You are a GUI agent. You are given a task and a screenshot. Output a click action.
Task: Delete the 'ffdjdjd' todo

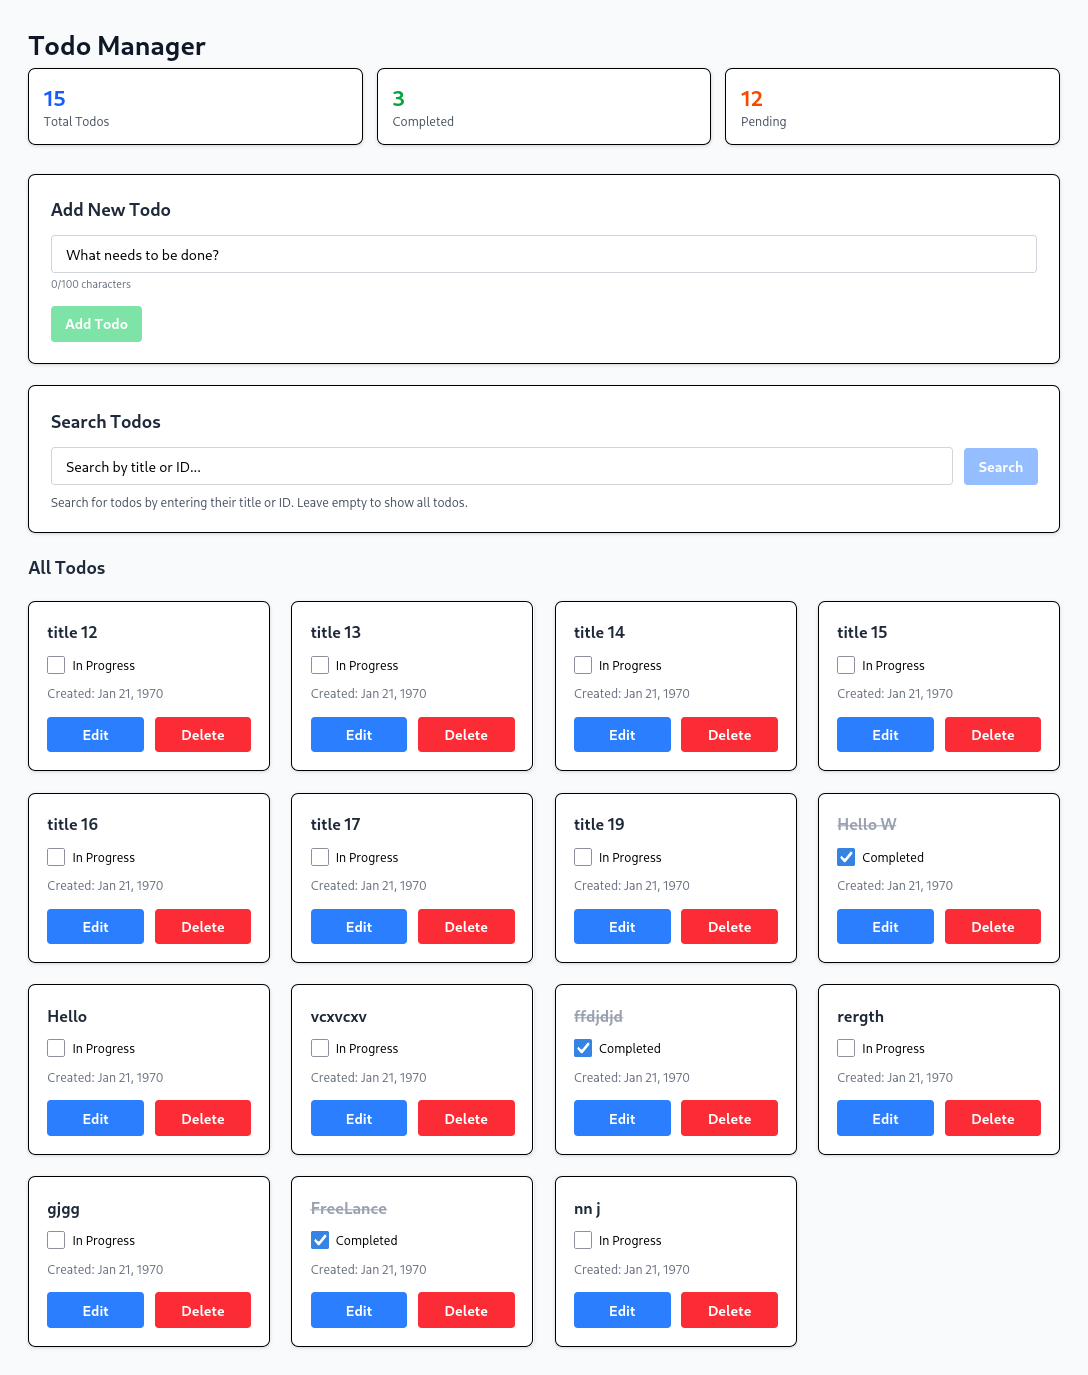[730, 1118]
